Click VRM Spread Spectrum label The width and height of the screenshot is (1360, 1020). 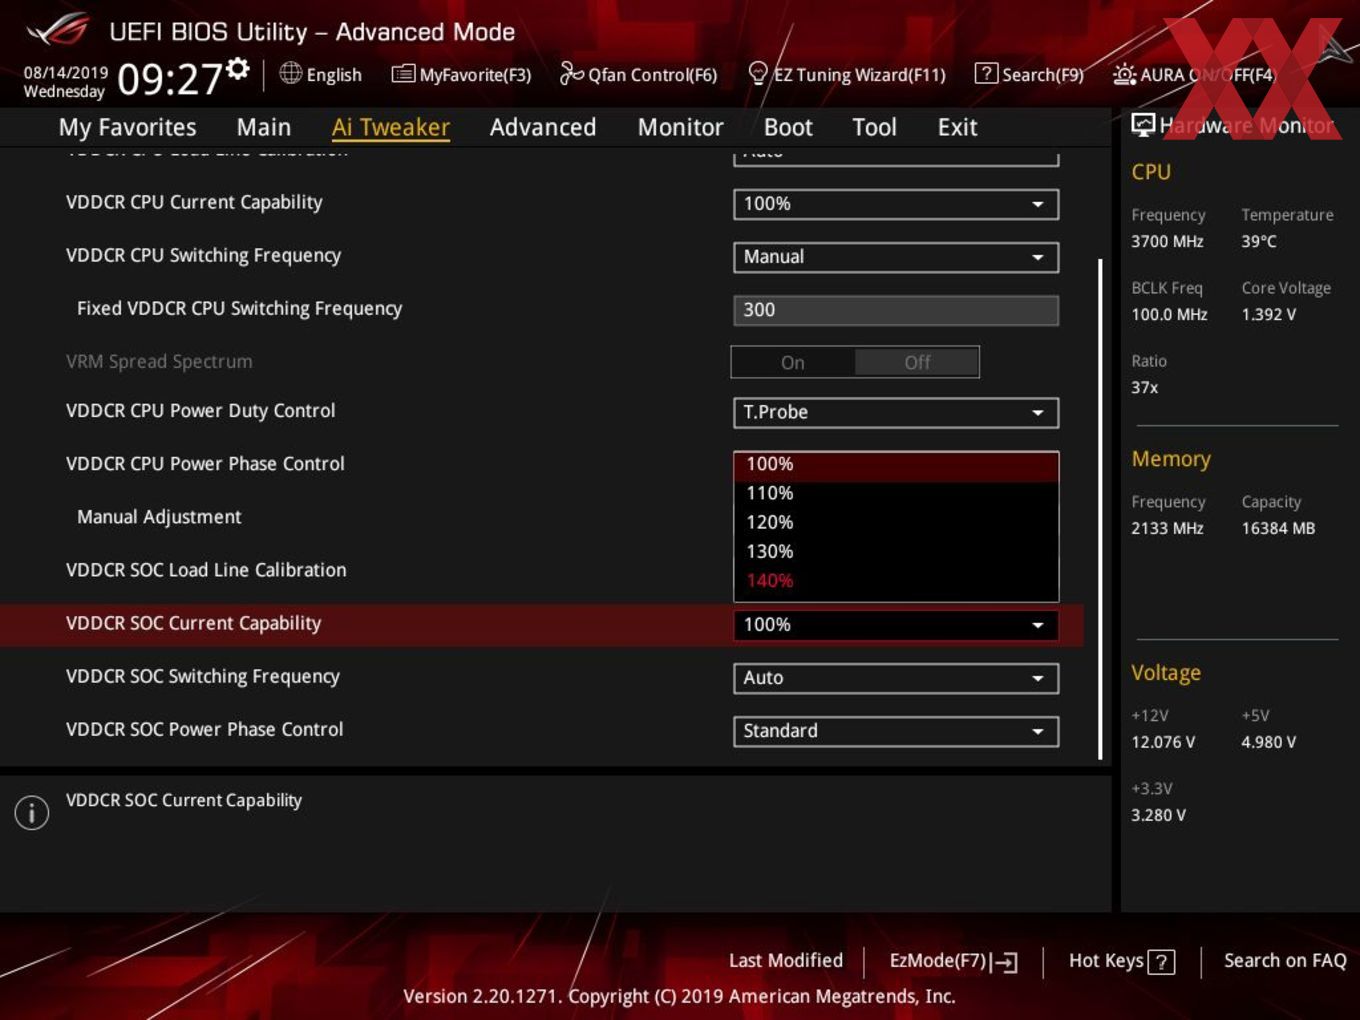click(x=159, y=362)
